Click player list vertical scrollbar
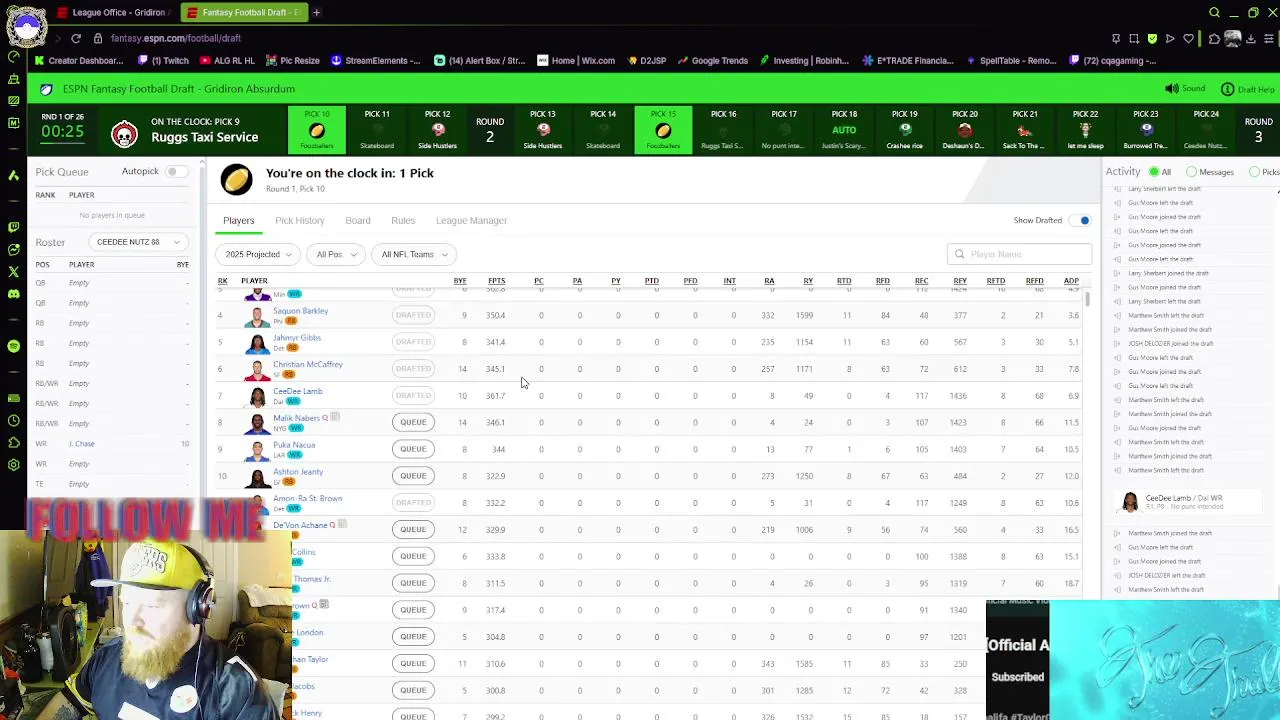Viewport: 1280px width, 720px height. coord(1088,299)
